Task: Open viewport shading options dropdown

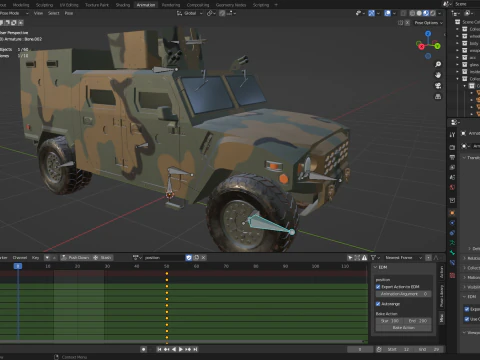Action: tap(440, 13)
